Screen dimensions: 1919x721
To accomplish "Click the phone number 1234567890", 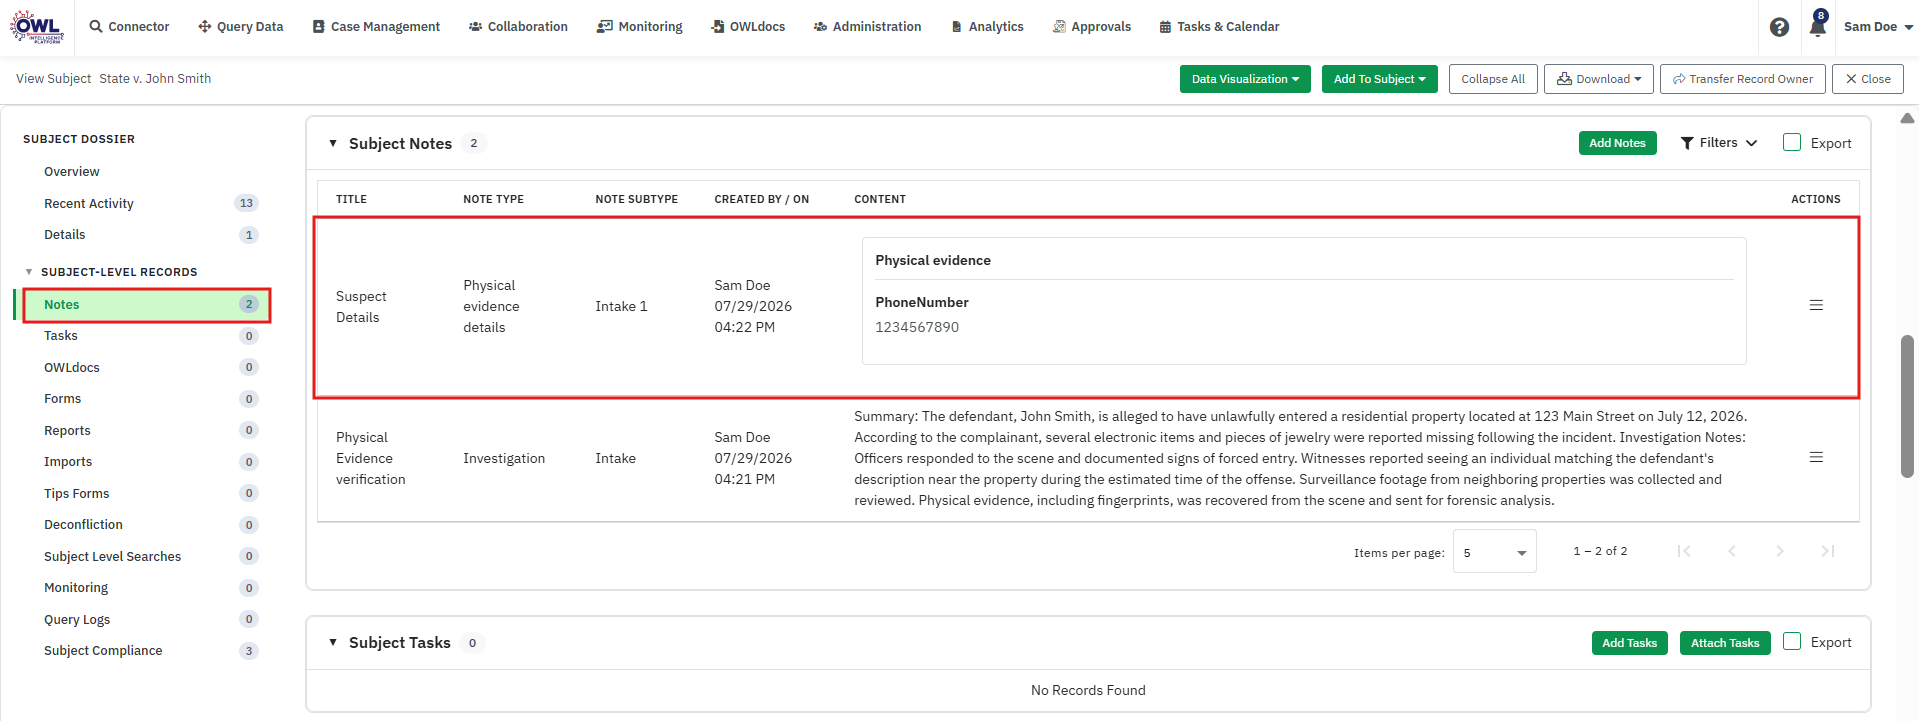I will (x=917, y=327).
